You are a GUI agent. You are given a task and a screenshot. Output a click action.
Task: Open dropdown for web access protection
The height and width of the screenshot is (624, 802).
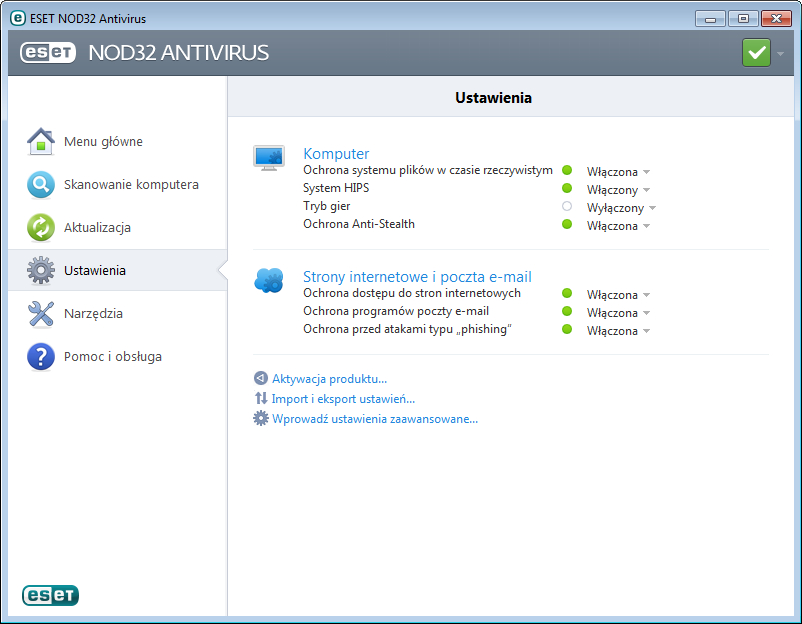click(x=618, y=295)
